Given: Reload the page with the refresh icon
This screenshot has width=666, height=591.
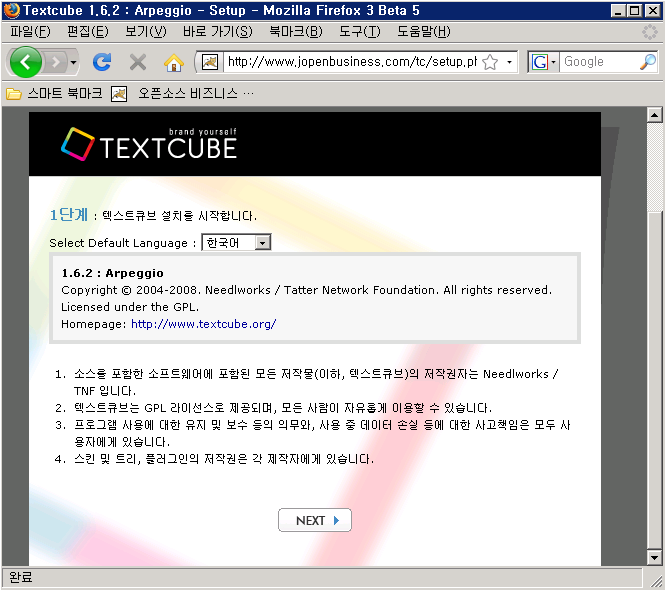Looking at the screenshot, I should point(102,62).
